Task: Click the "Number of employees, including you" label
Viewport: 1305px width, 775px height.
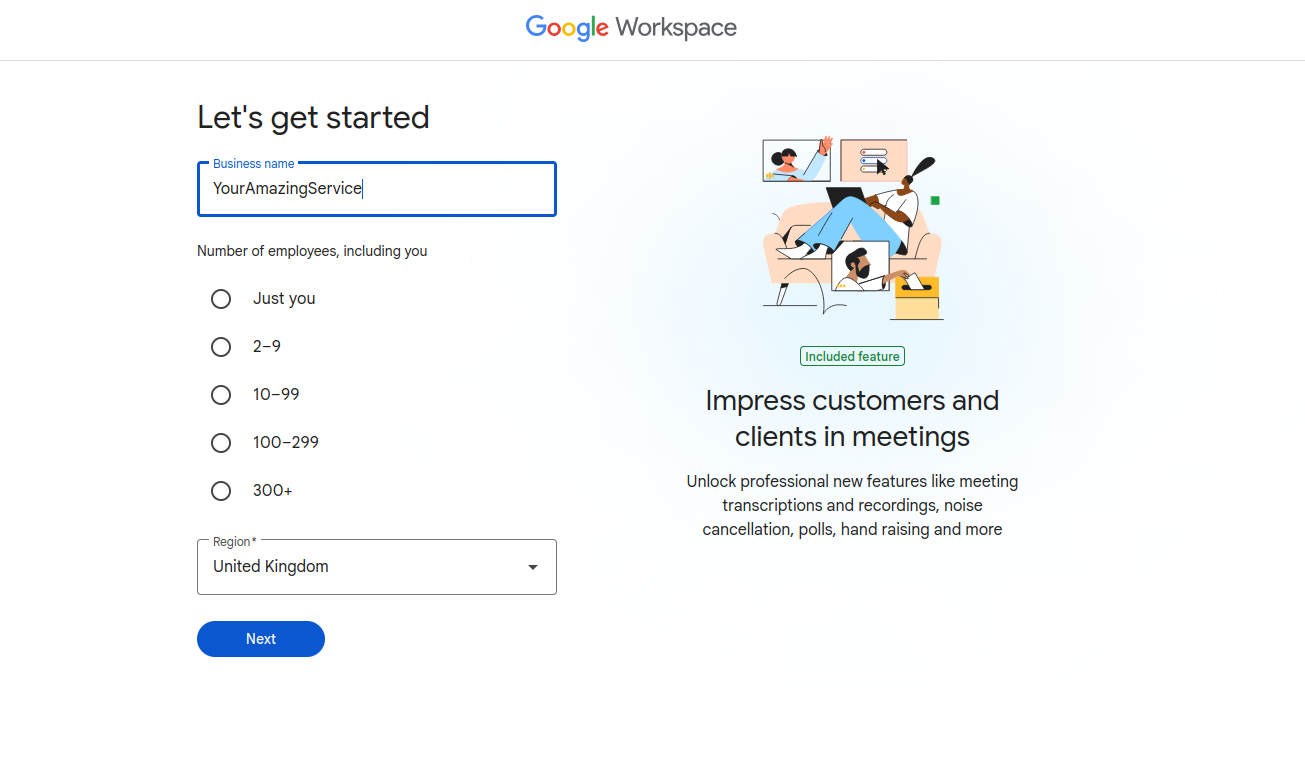Action: click(312, 251)
